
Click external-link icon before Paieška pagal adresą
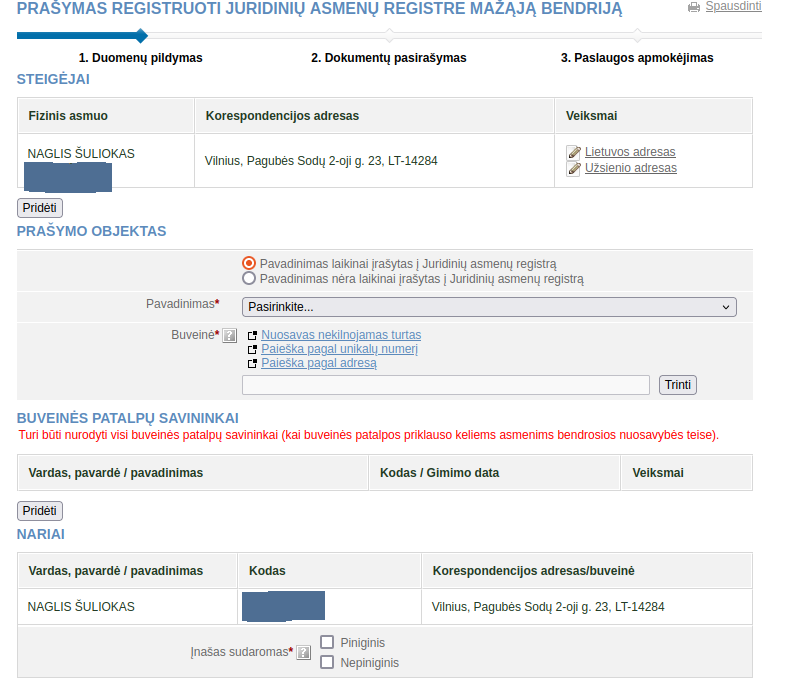coord(253,363)
